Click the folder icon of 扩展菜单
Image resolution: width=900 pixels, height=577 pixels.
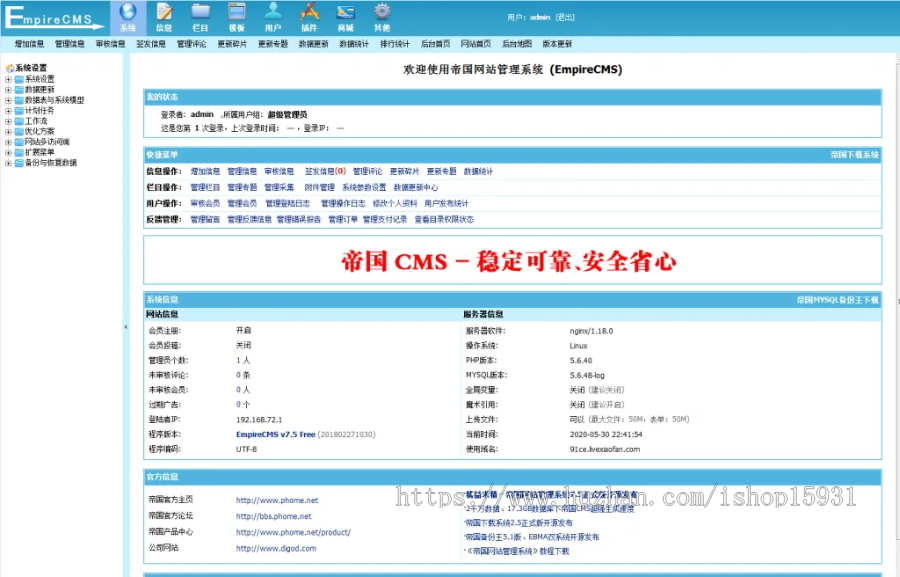(19, 152)
